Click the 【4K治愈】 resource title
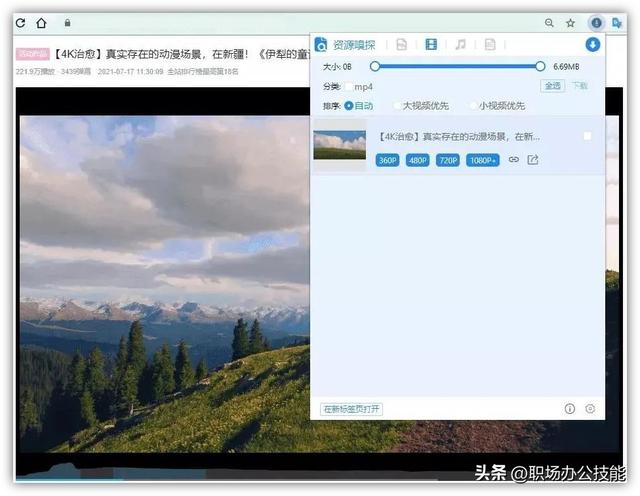 pos(459,136)
